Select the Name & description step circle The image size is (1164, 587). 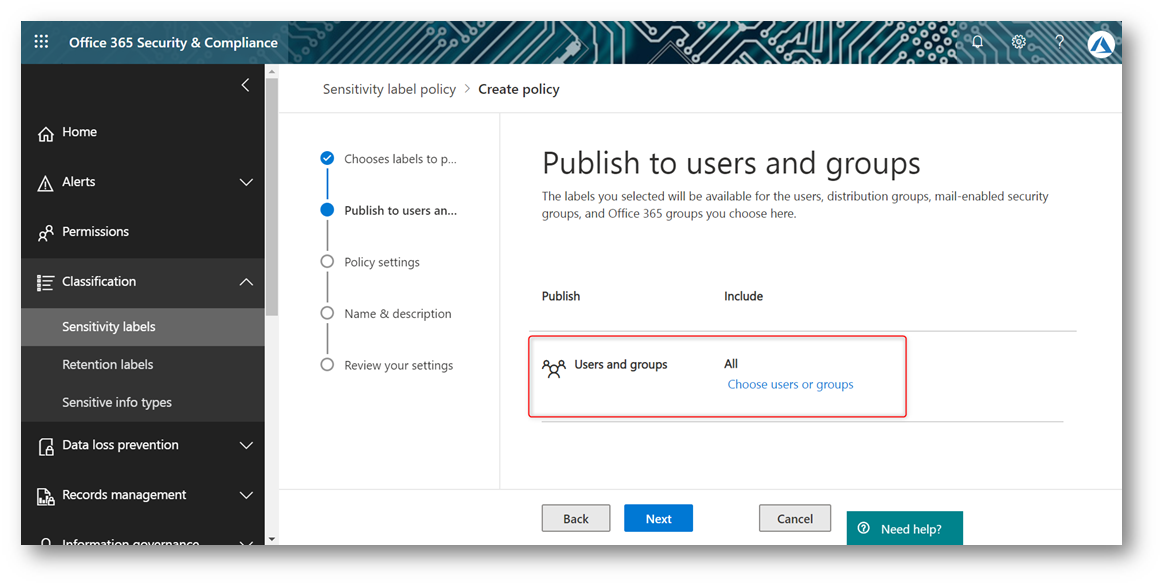click(327, 314)
